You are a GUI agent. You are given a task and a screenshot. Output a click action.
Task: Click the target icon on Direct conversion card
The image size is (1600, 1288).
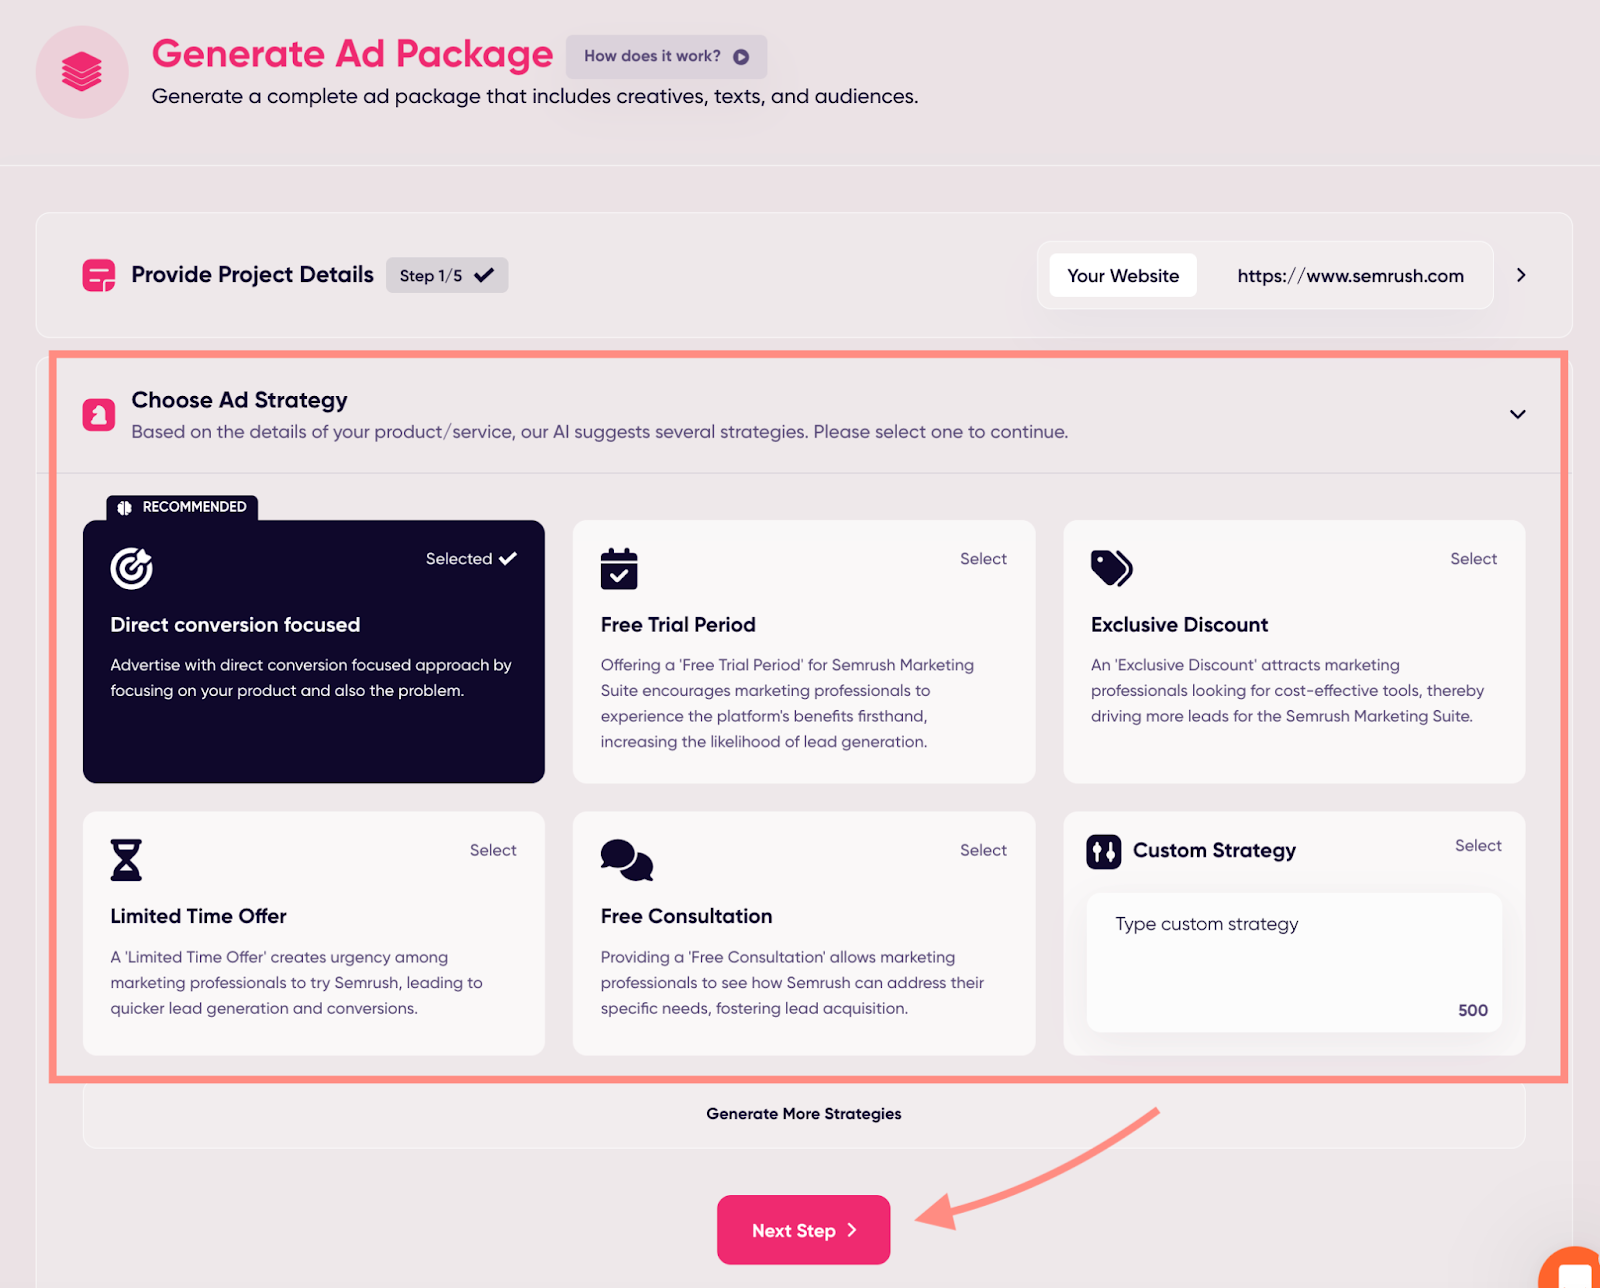click(x=131, y=568)
